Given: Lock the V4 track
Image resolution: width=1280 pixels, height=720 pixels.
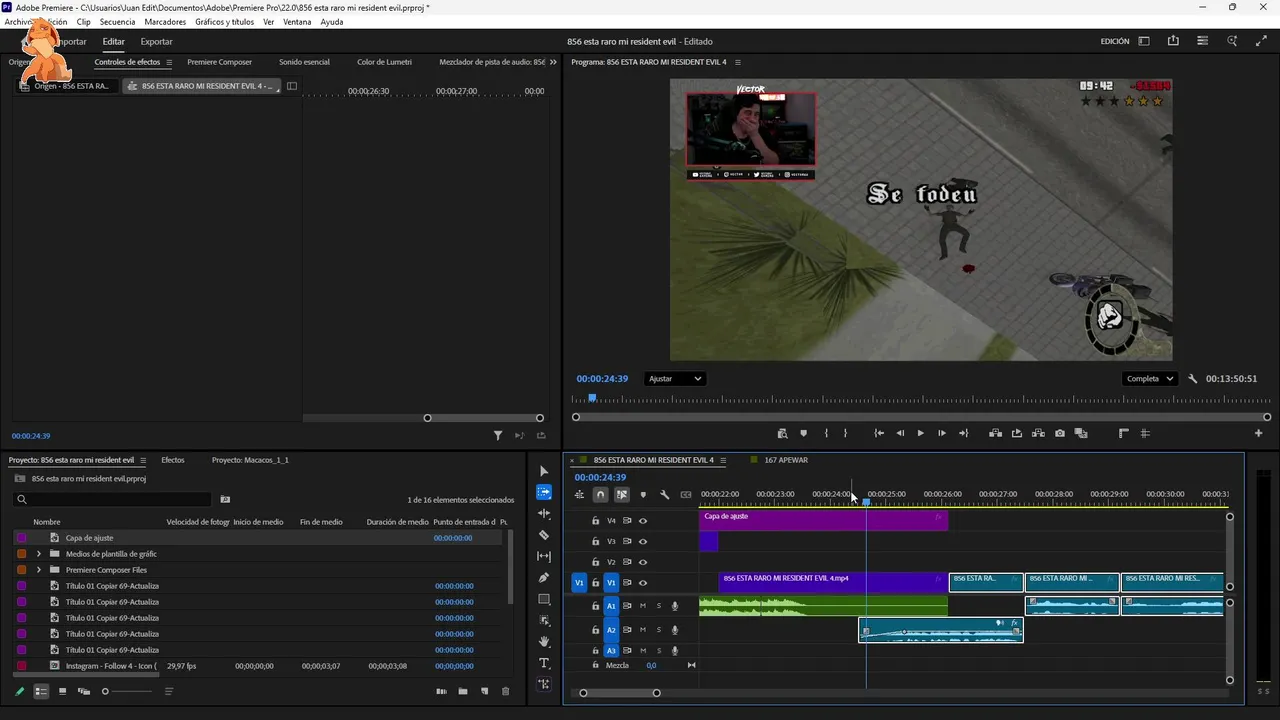Looking at the screenshot, I should [595, 521].
